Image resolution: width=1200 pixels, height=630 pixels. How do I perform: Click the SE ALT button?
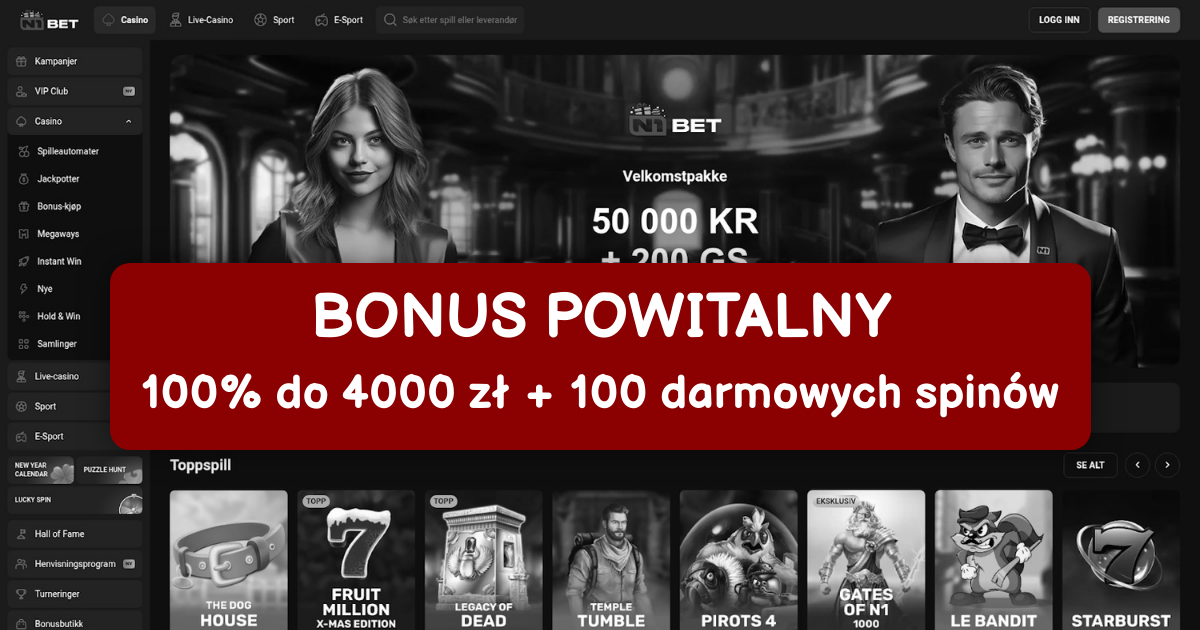pos(1090,465)
